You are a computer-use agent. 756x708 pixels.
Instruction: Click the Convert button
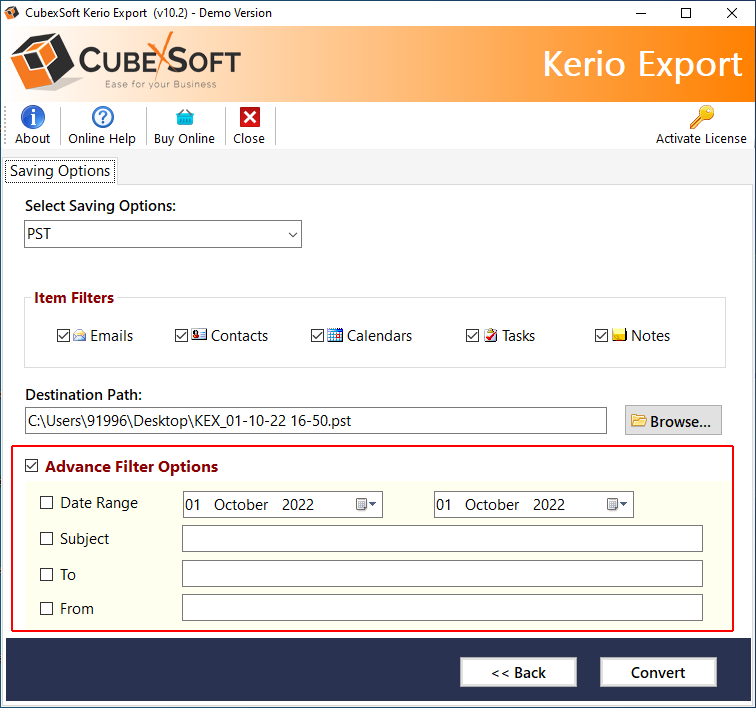click(x=658, y=672)
